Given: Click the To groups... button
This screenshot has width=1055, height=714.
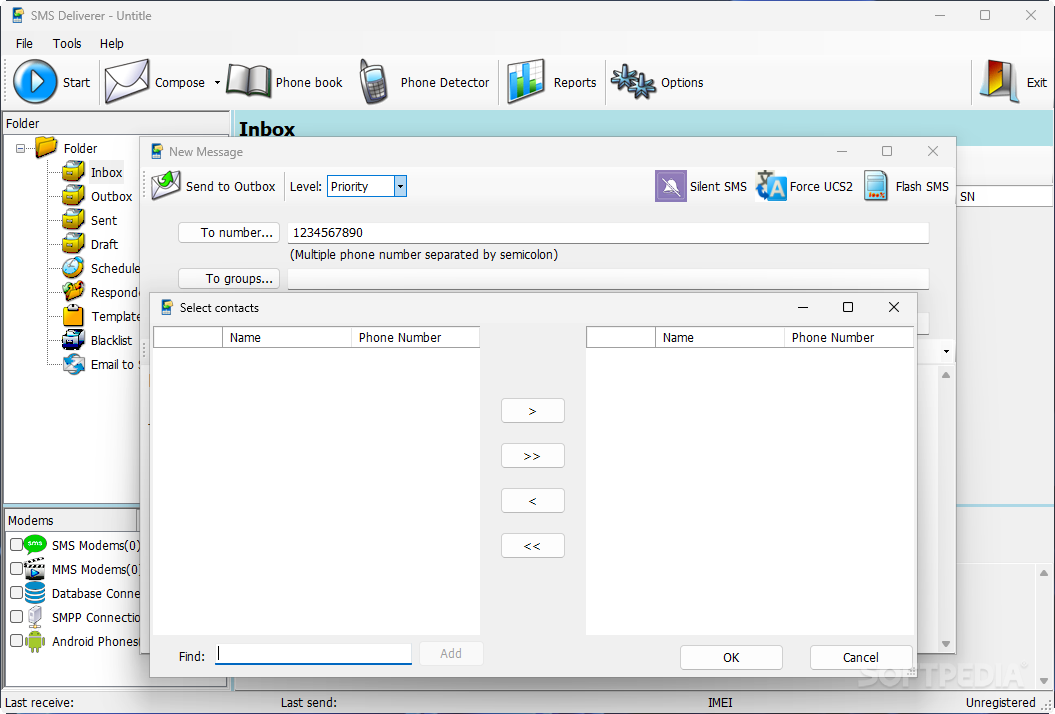Looking at the screenshot, I should [x=229, y=279].
